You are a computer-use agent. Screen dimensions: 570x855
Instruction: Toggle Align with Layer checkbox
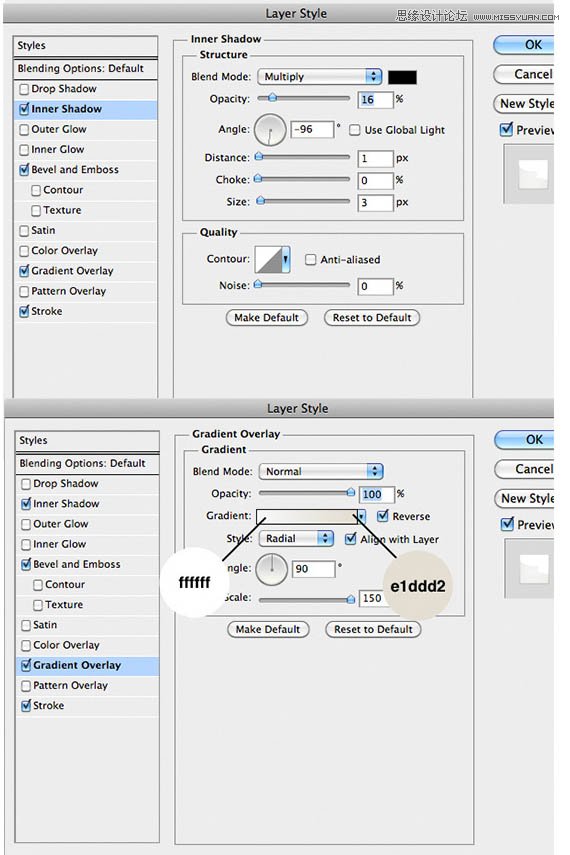click(351, 539)
